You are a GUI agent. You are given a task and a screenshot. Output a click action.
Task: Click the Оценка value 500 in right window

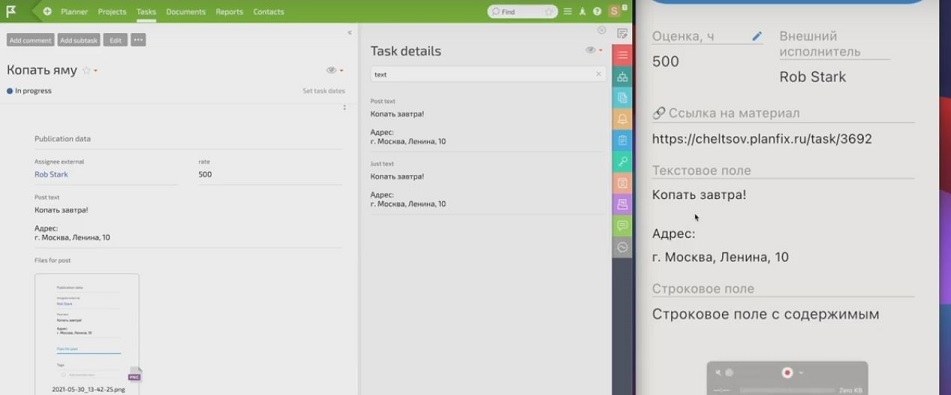point(665,62)
